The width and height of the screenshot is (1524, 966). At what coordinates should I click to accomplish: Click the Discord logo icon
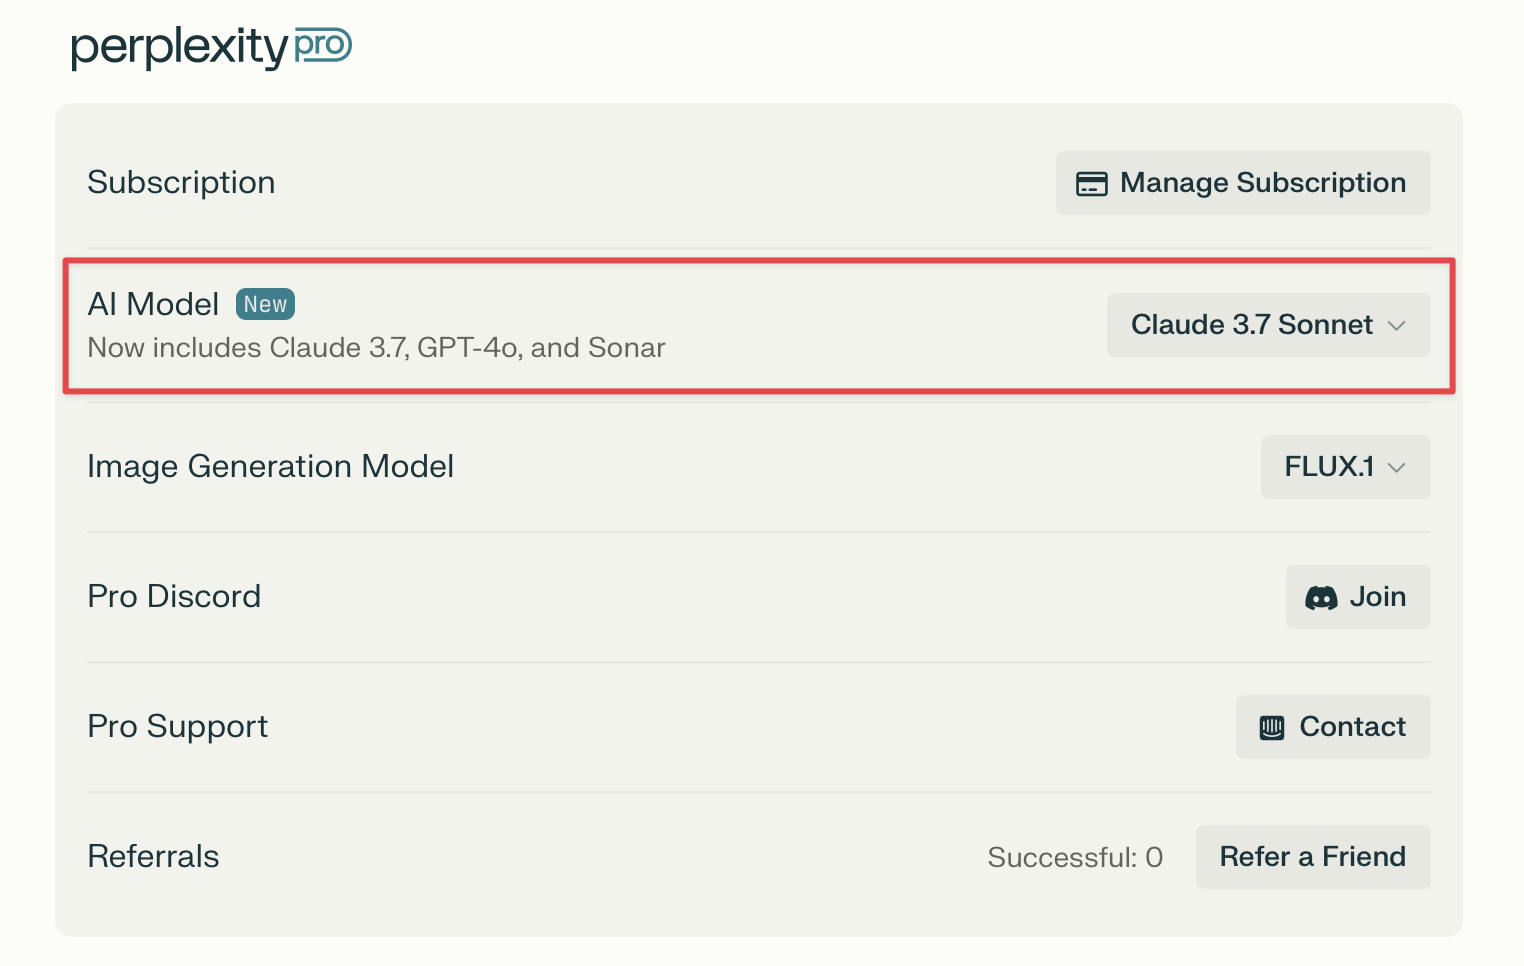click(1321, 598)
